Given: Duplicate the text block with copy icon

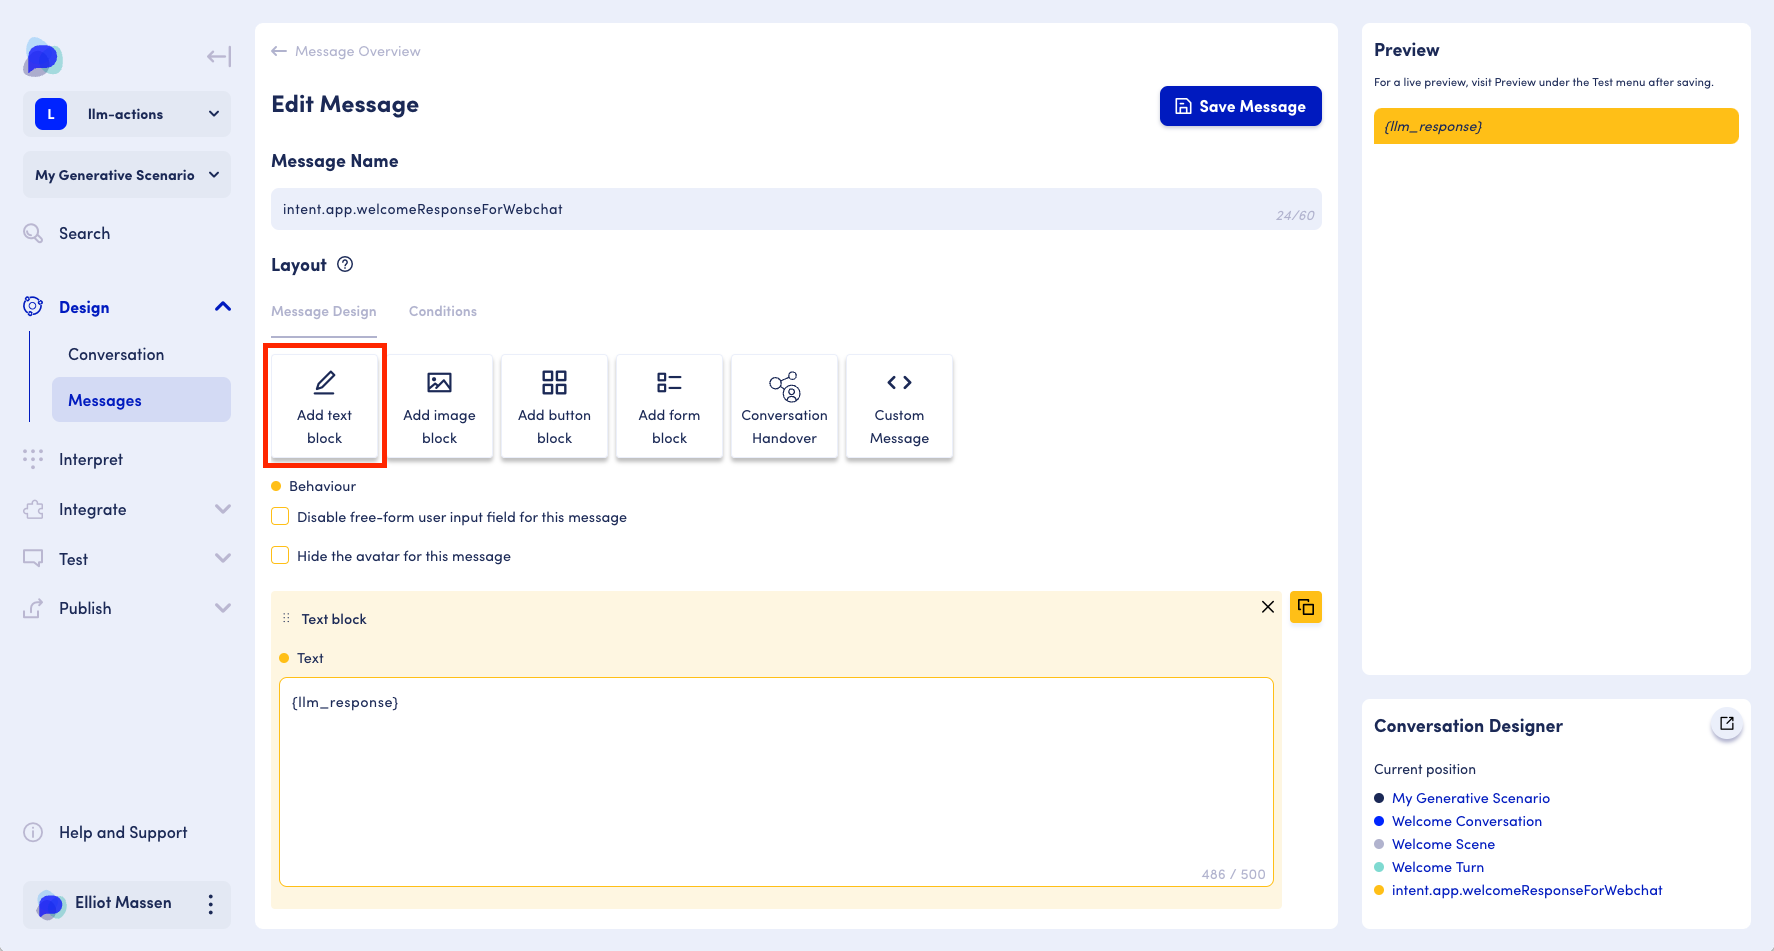Looking at the screenshot, I should pyautogui.click(x=1305, y=607).
